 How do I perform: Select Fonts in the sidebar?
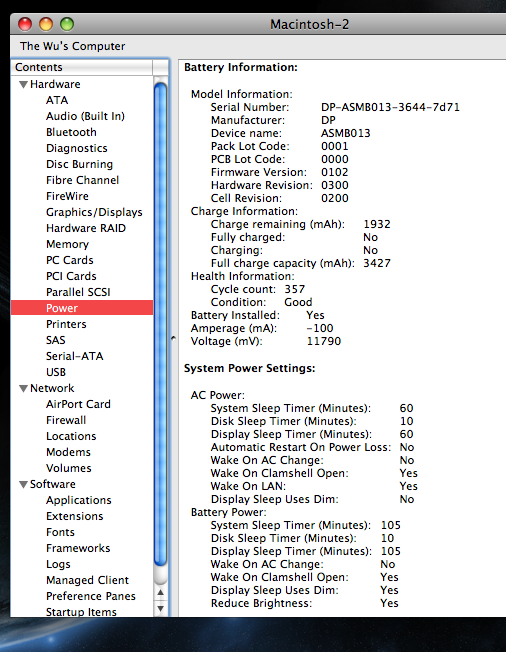pyautogui.click(x=60, y=532)
